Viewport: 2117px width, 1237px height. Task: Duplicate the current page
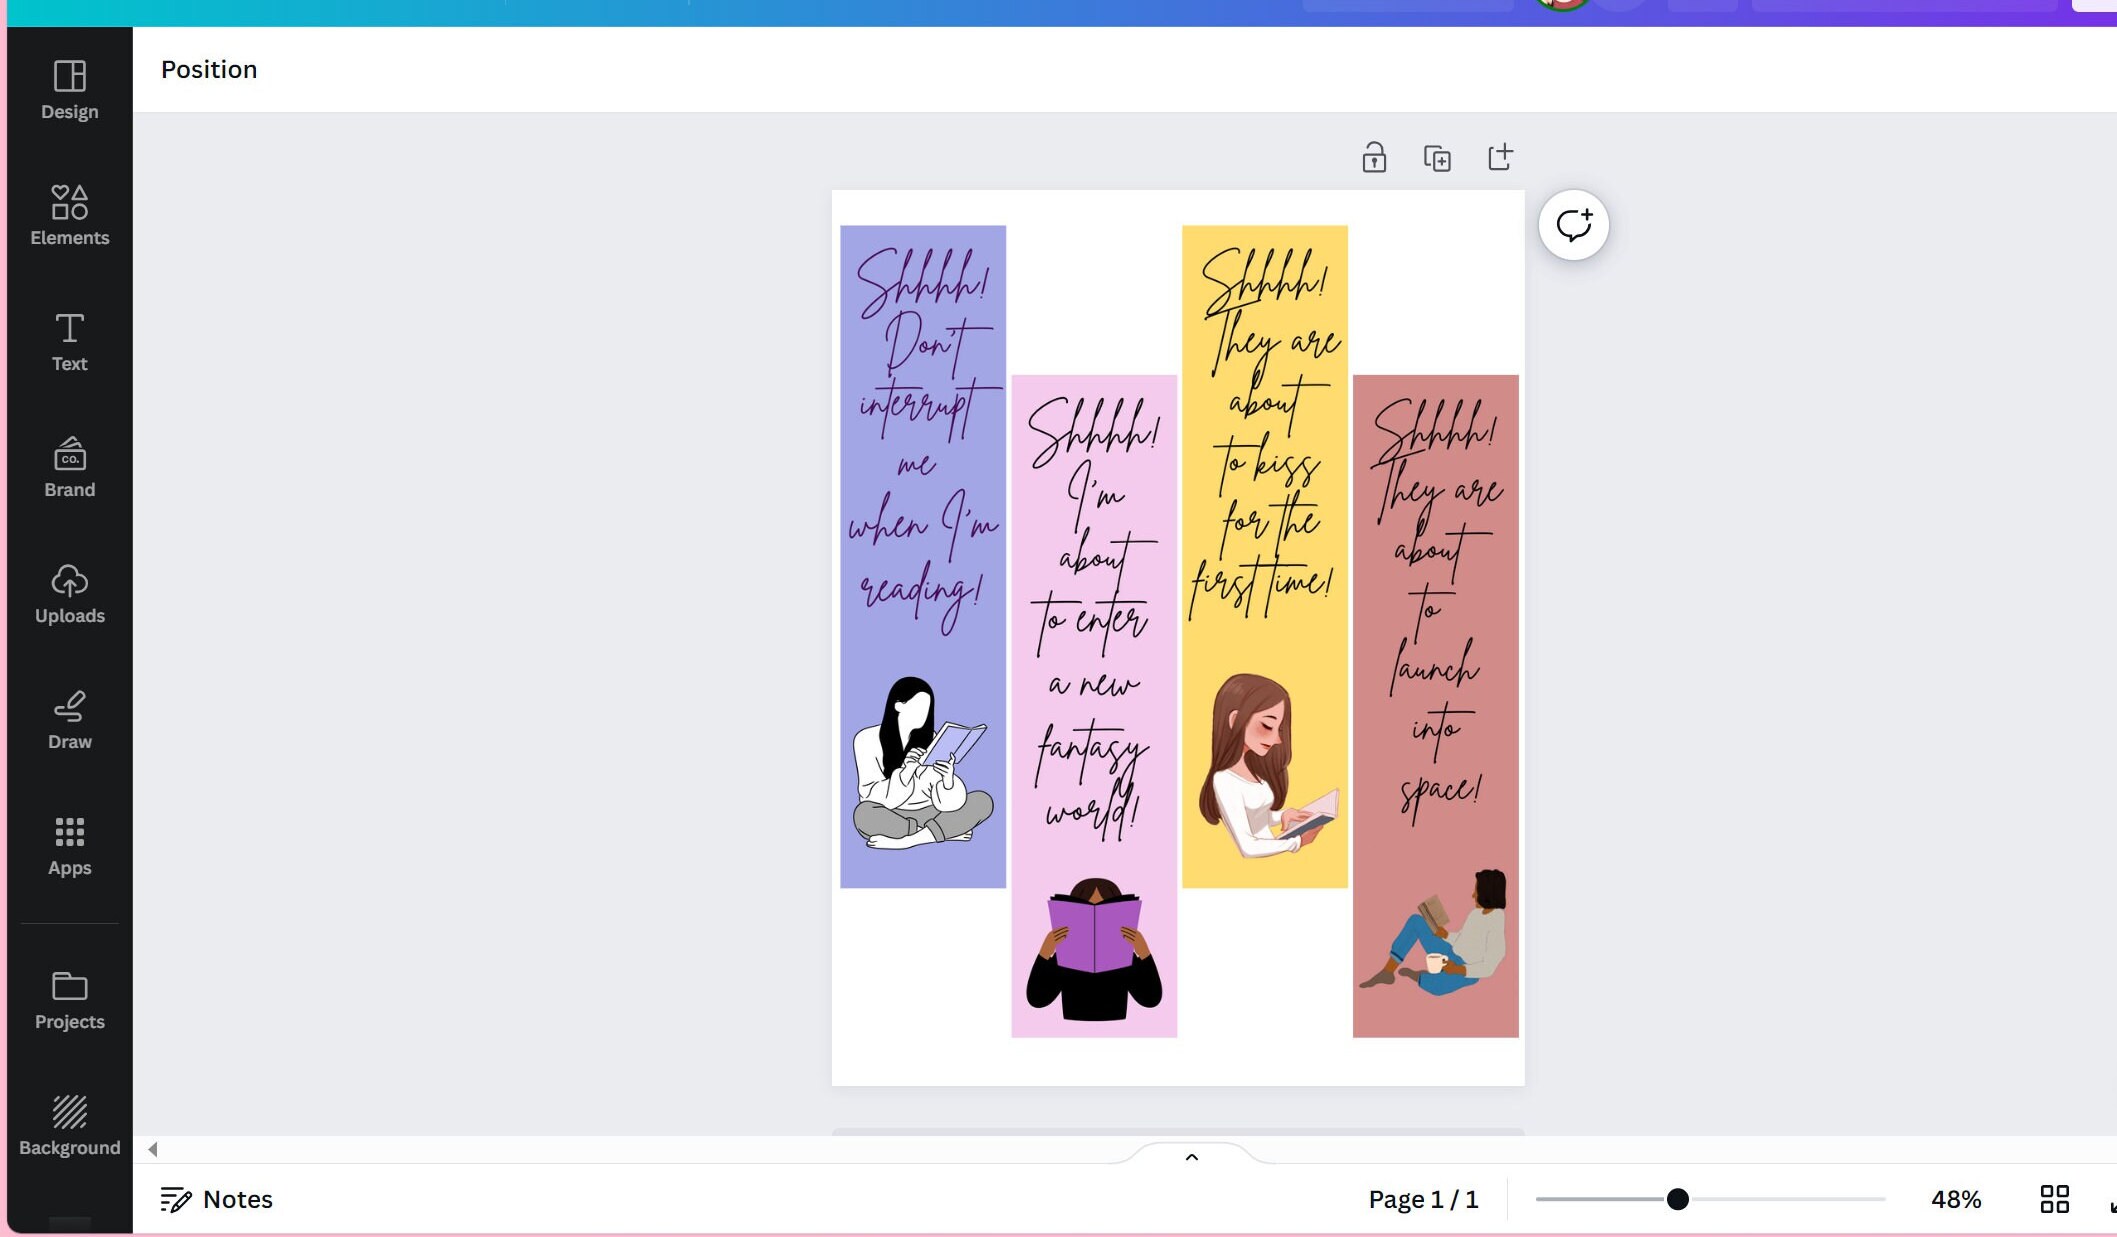click(x=1437, y=157)
